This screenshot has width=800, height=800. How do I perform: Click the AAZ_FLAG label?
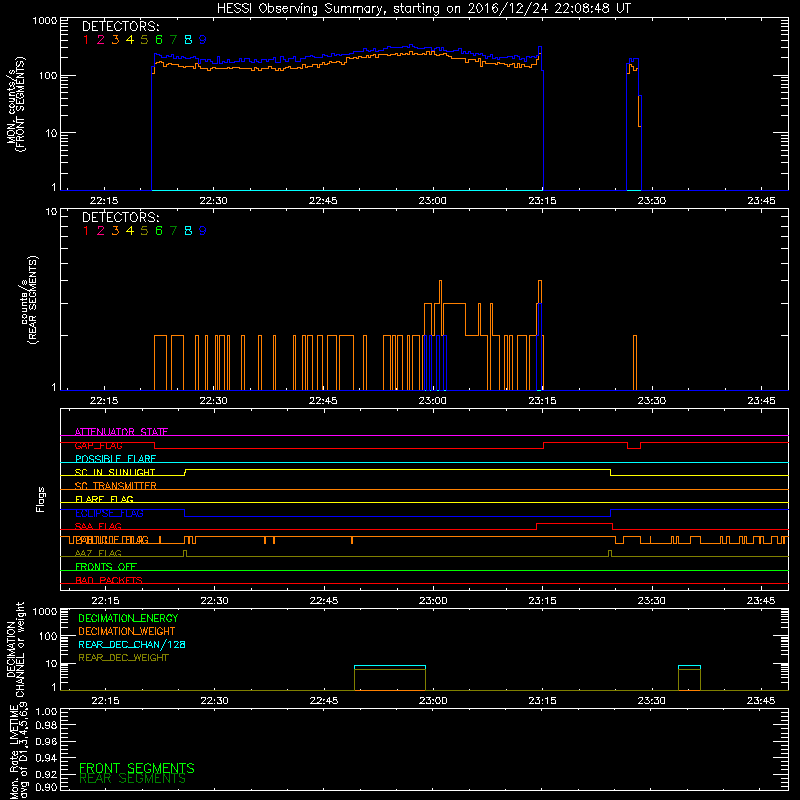[98, 553]
